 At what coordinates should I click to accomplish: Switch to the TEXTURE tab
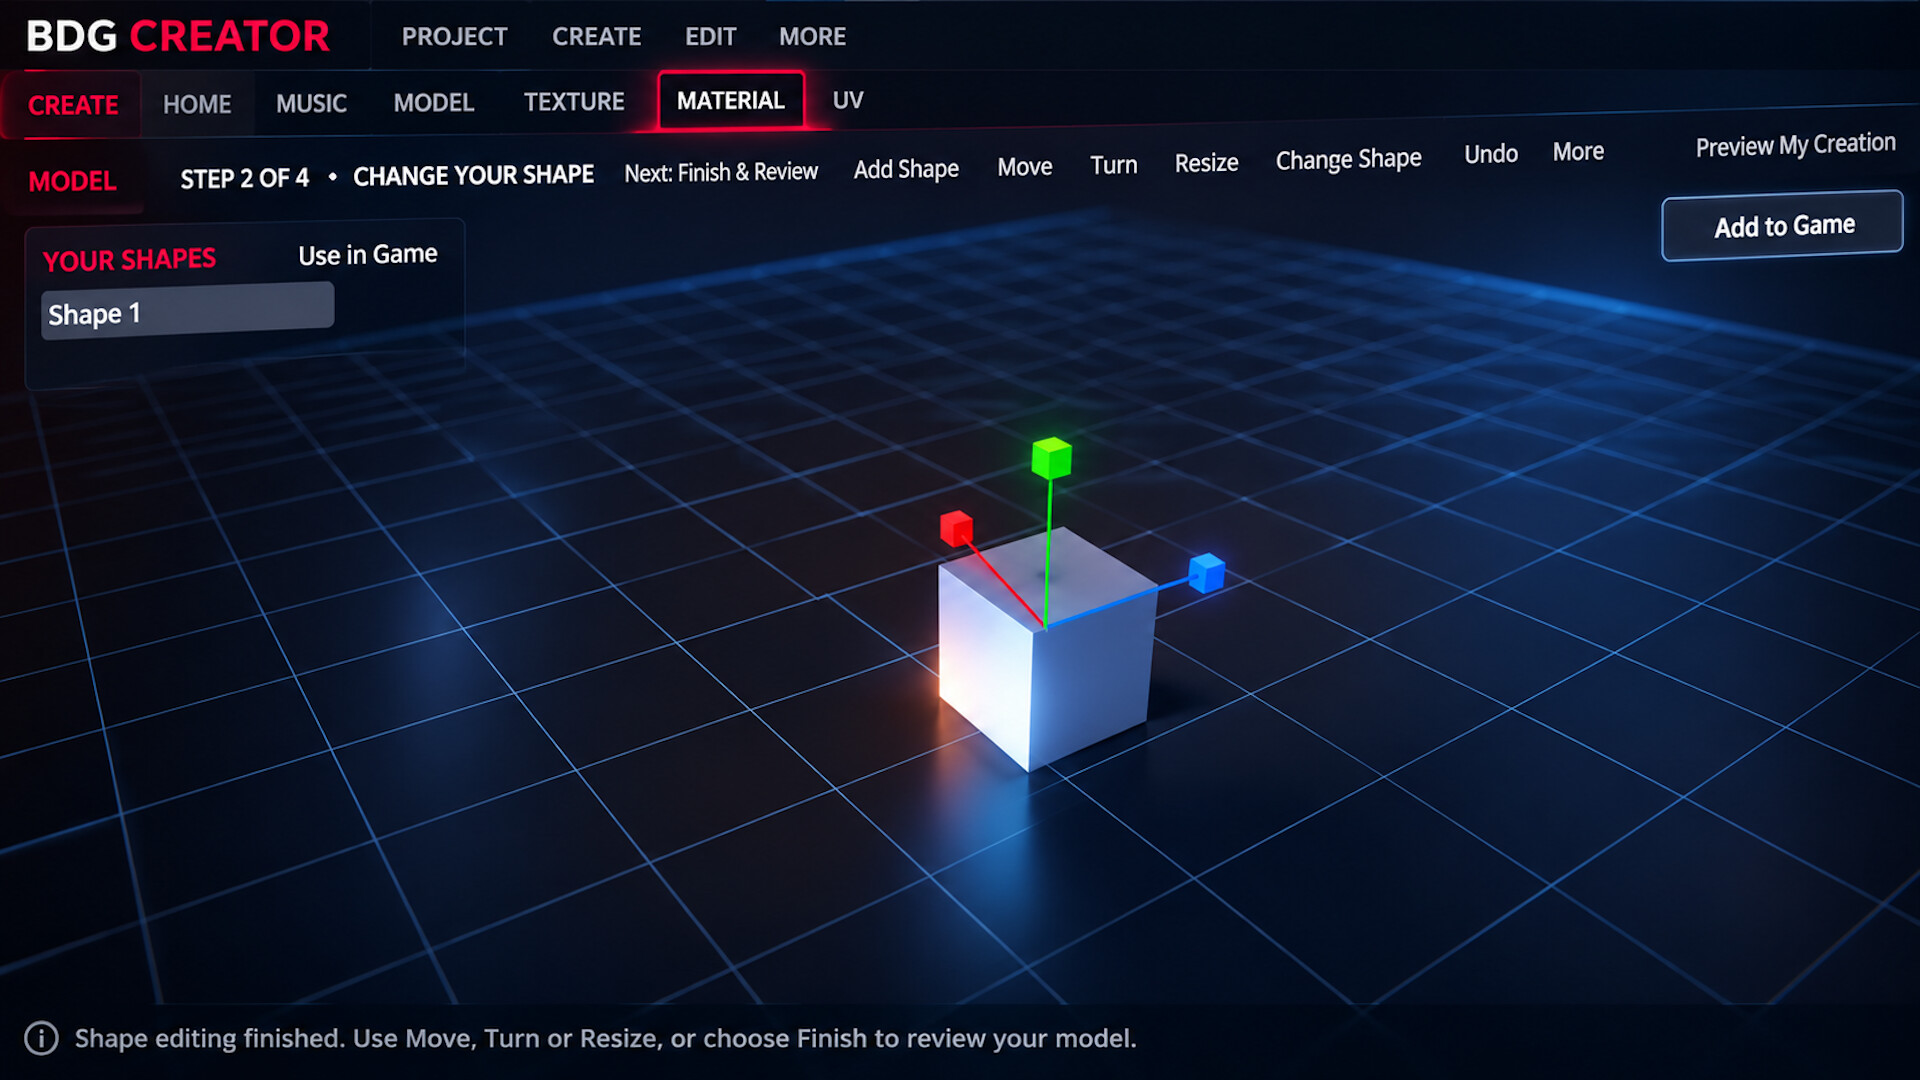574,101
